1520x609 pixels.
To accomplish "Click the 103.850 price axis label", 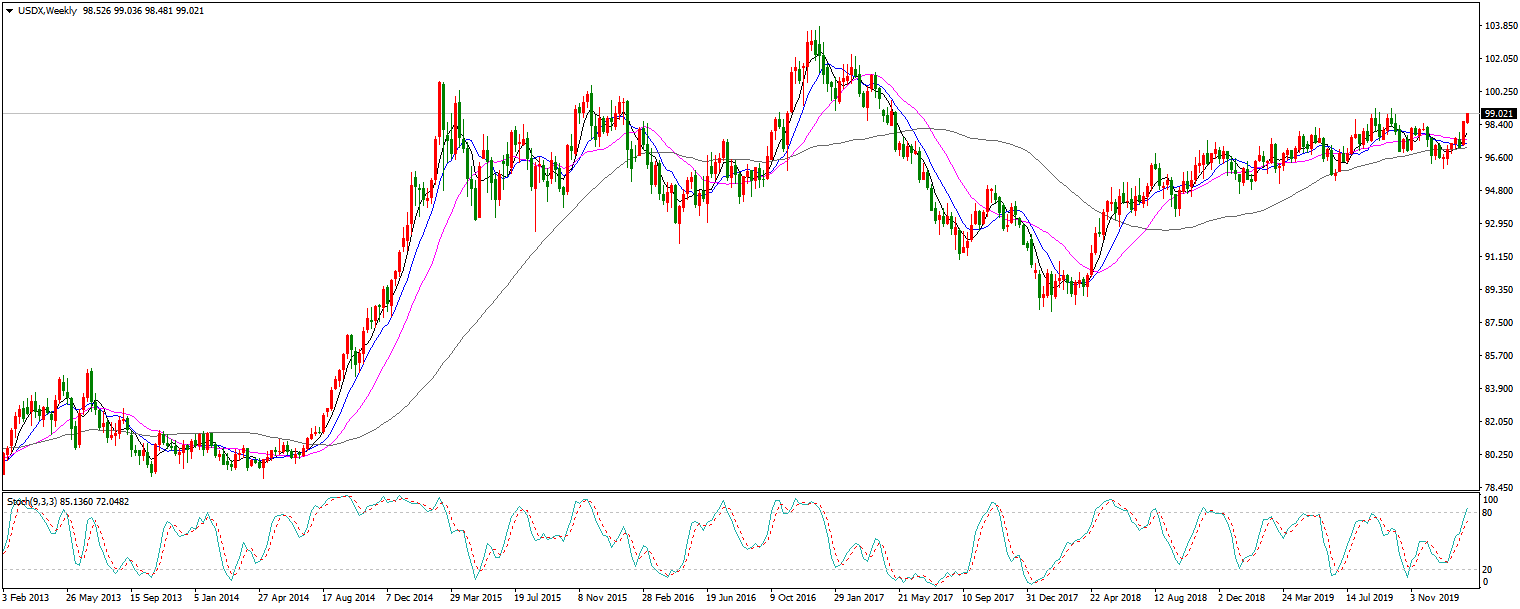I will 1498,27.
